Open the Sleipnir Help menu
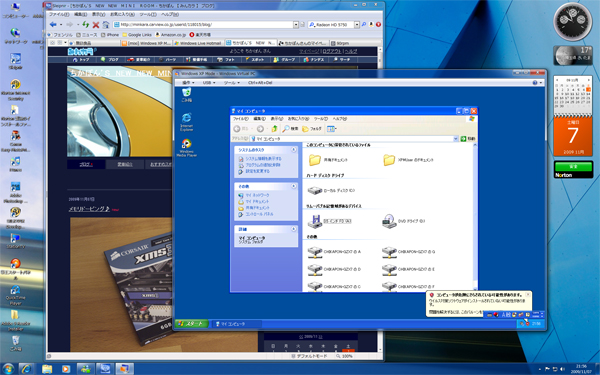600x375 pixels. point(170,14)
